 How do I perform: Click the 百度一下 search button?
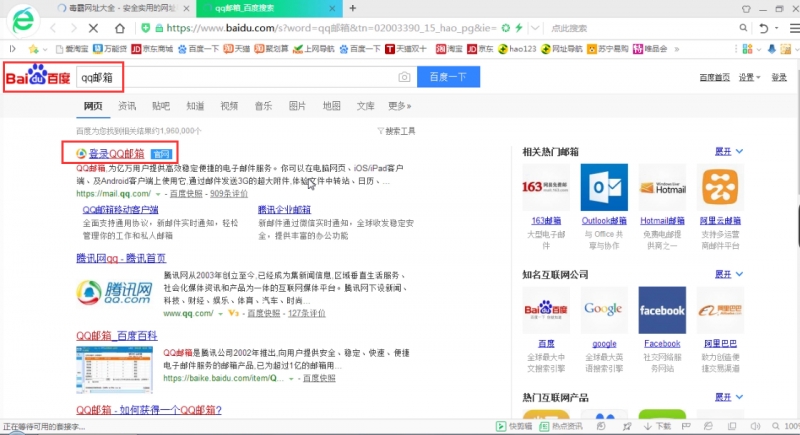point(448,77)
